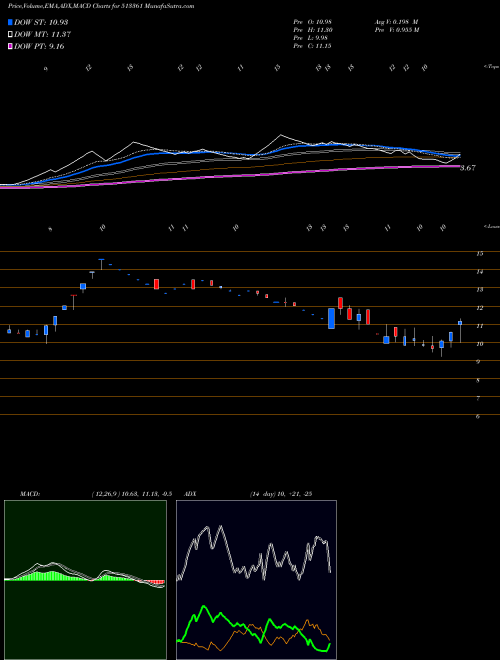This screenshot has width=500, height=660.
Task: Click the green MACD histogram panel
Action: [x=85, y=580]
